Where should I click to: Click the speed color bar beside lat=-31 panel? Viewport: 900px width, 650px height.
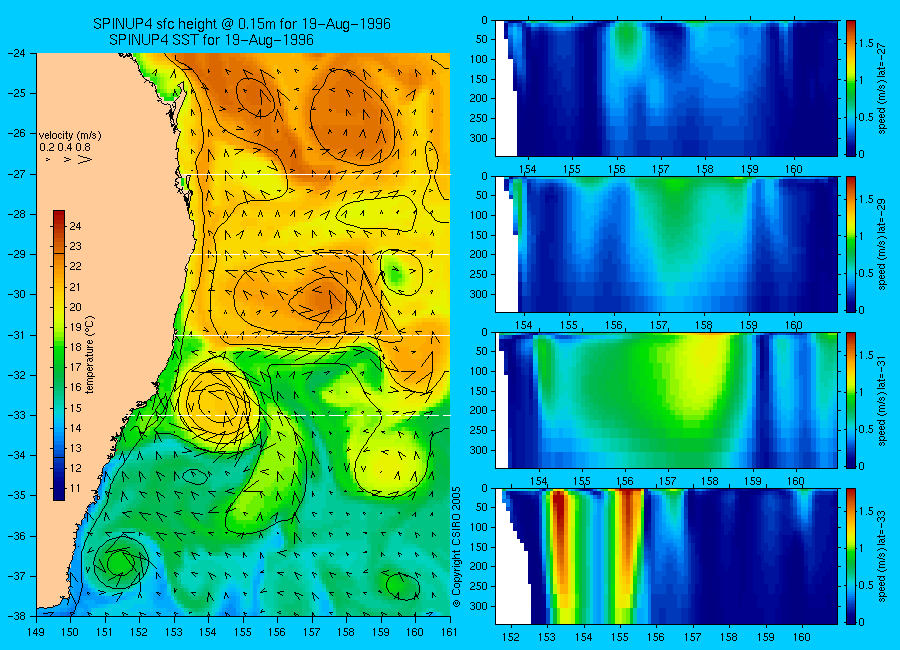[850, 400]
